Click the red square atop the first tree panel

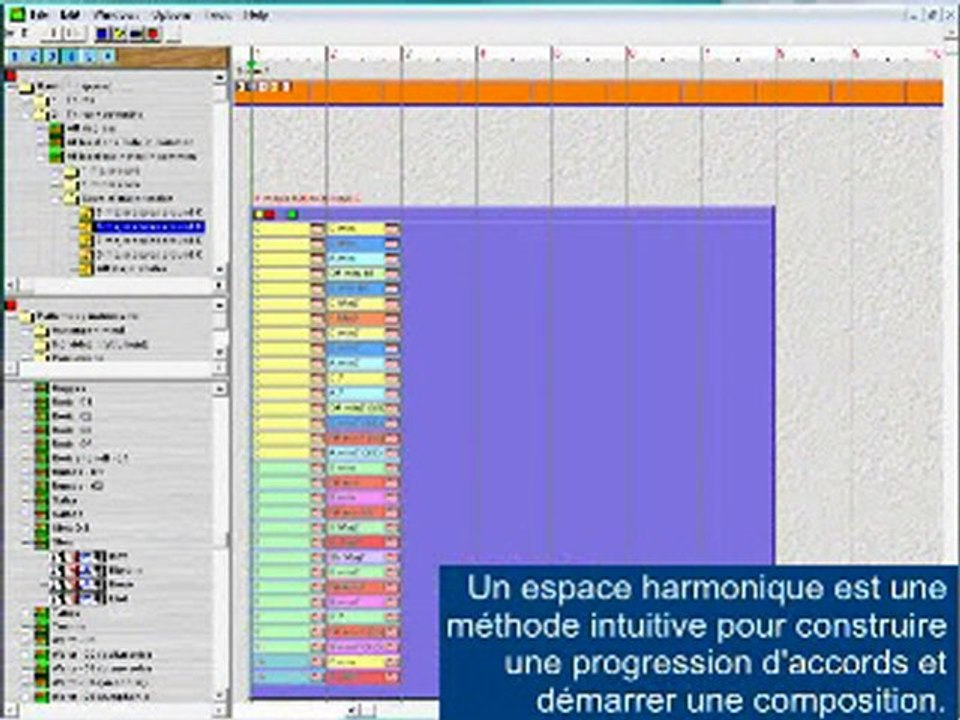click(x=11, y=76)
